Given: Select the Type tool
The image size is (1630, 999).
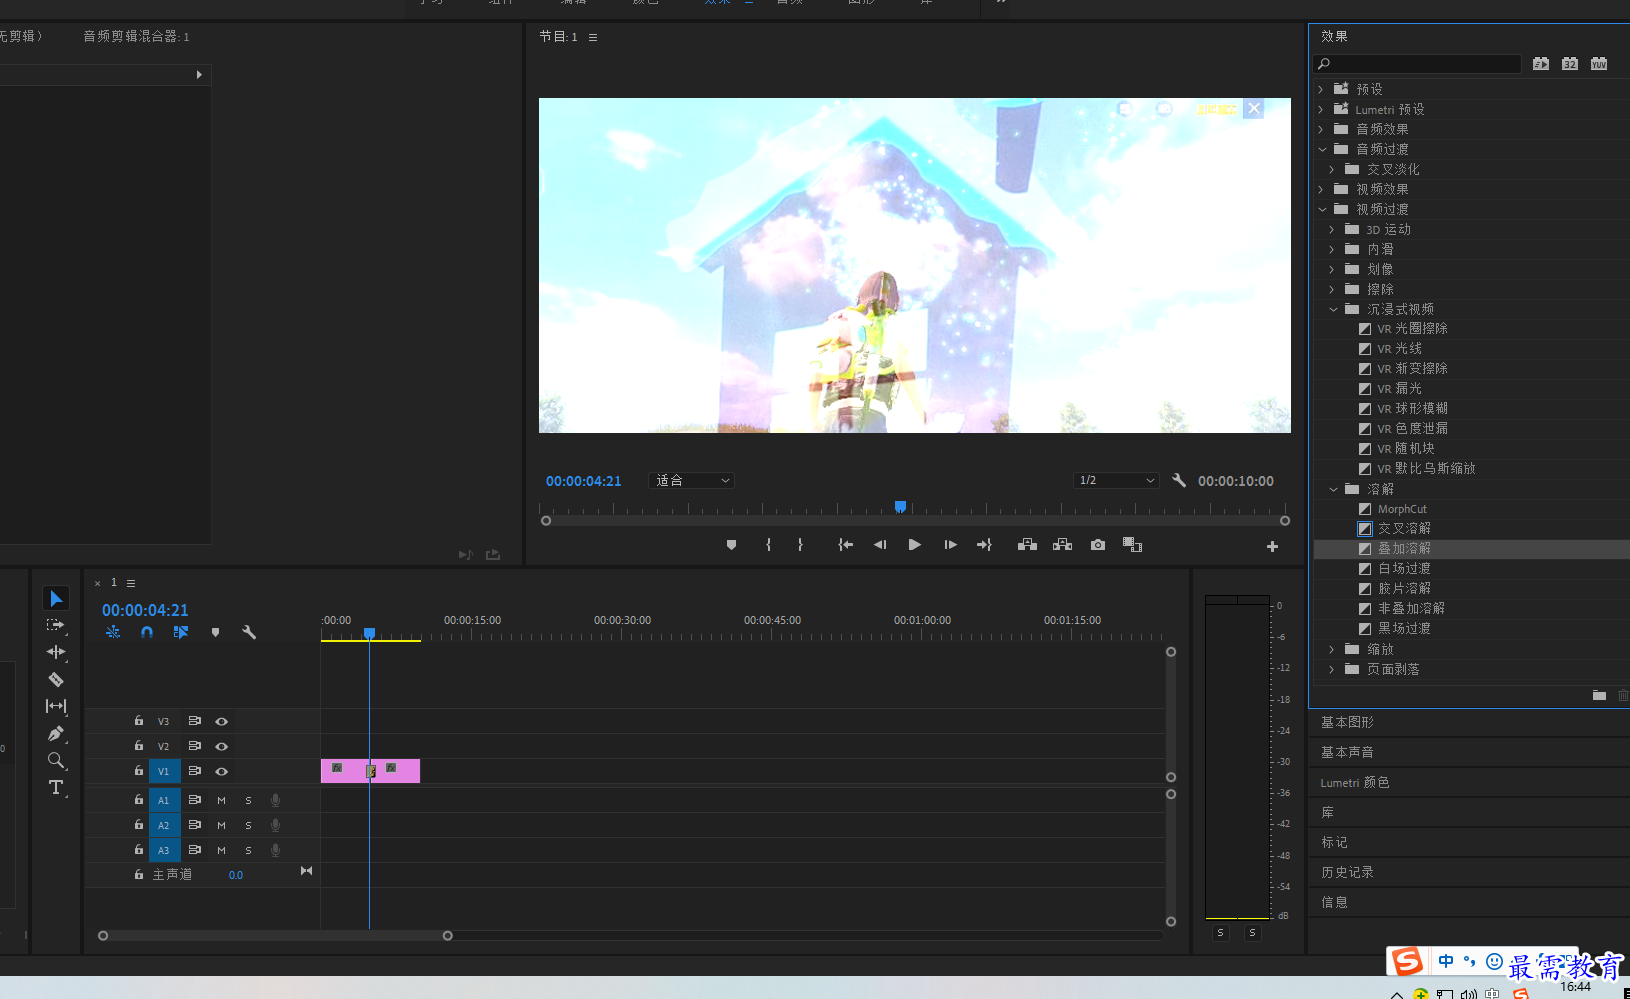Looking at the screenshot, I should 56,787.
